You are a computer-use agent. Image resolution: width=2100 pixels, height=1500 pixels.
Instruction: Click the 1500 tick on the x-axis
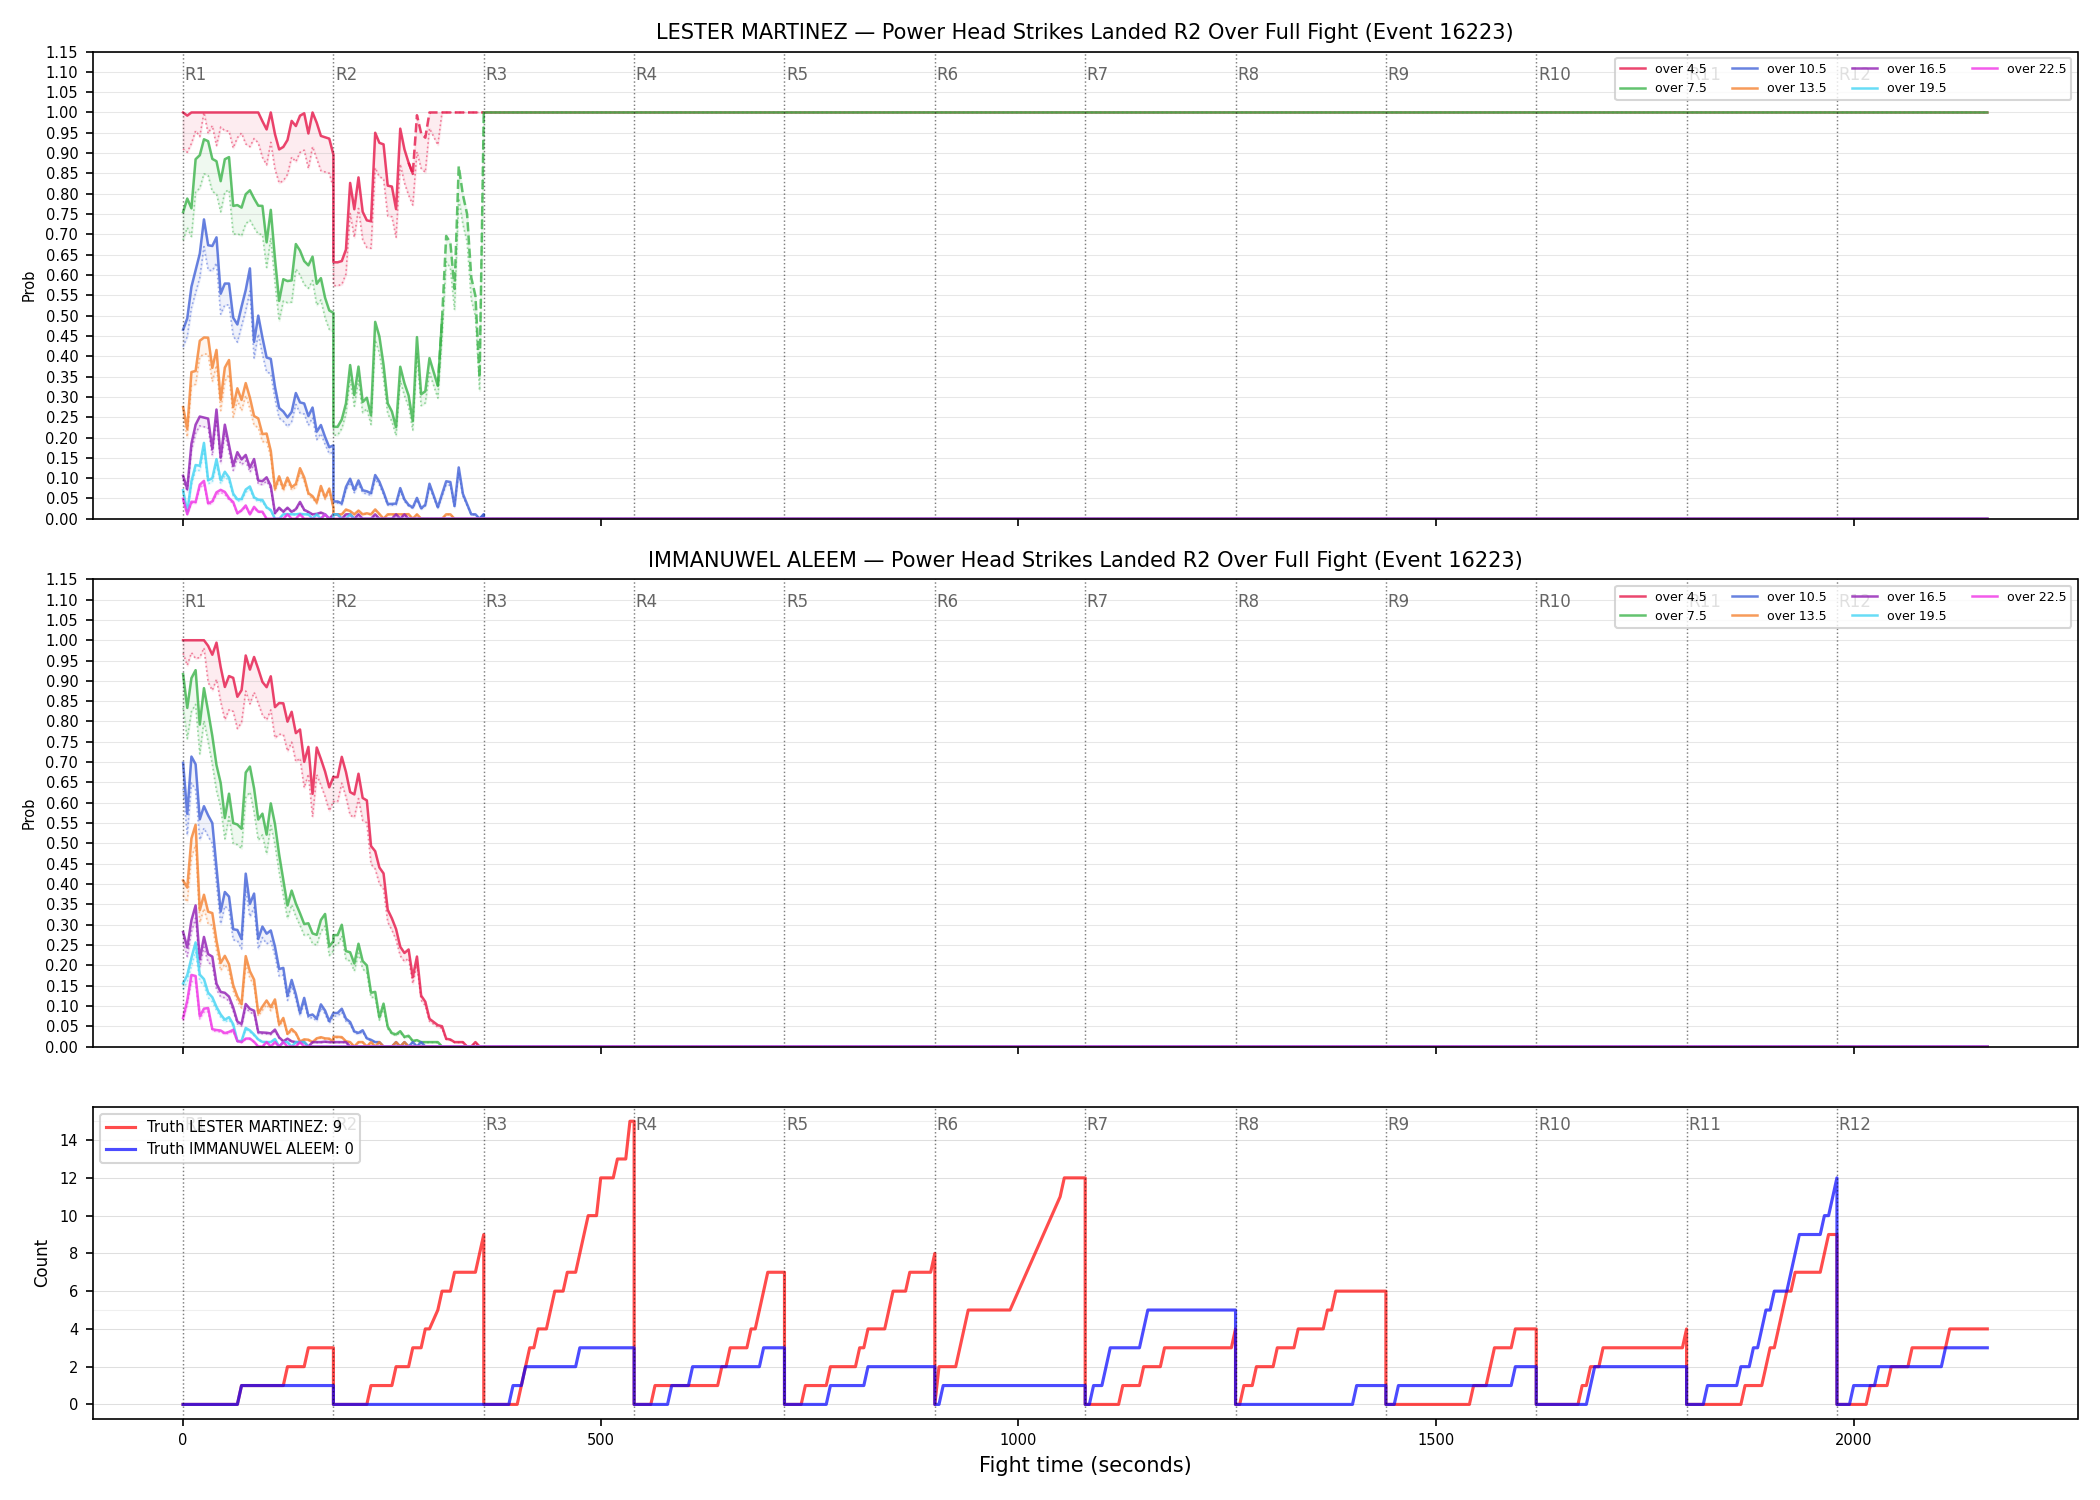pyautogui.click(x=1436, y=1440)
